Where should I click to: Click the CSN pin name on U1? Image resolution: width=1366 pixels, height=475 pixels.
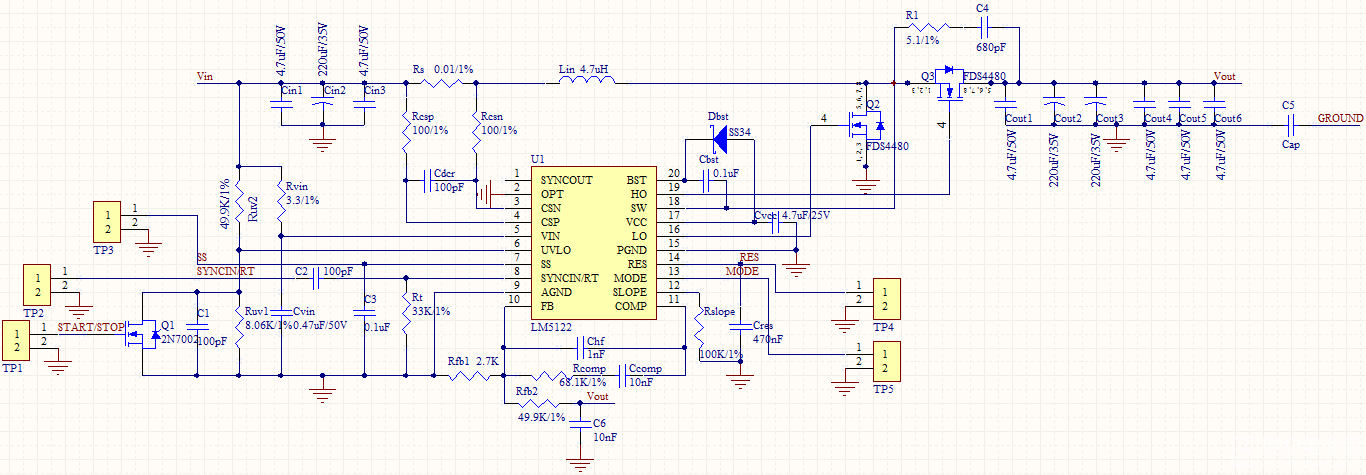click(x=552, y=208)
